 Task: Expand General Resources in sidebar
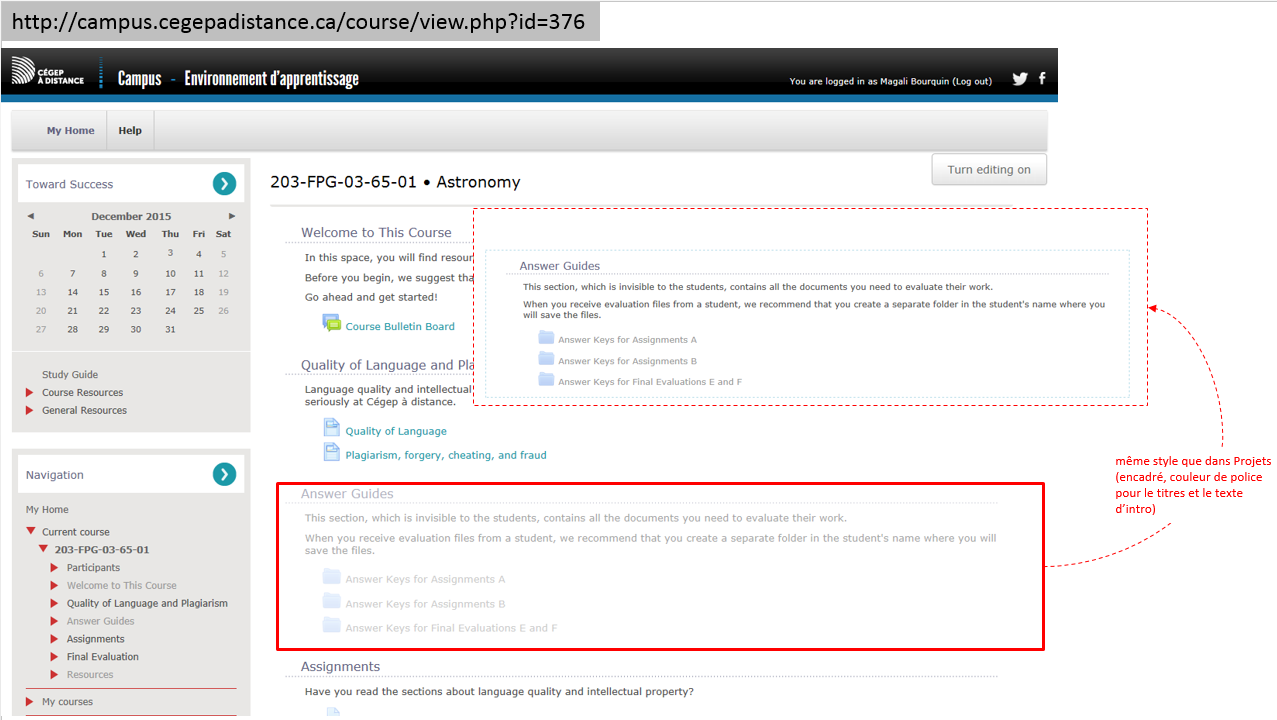[30, 411]
